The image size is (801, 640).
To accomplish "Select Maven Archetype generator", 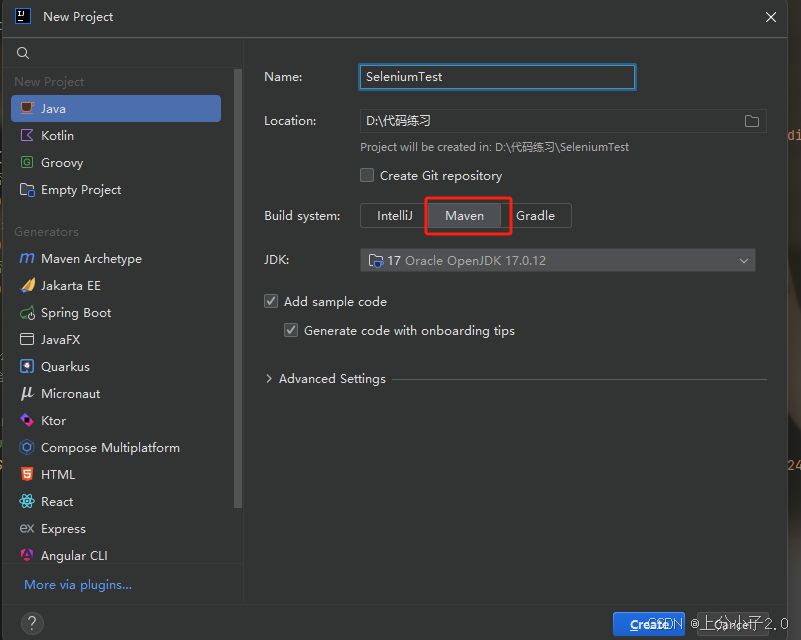I will 116,258.
